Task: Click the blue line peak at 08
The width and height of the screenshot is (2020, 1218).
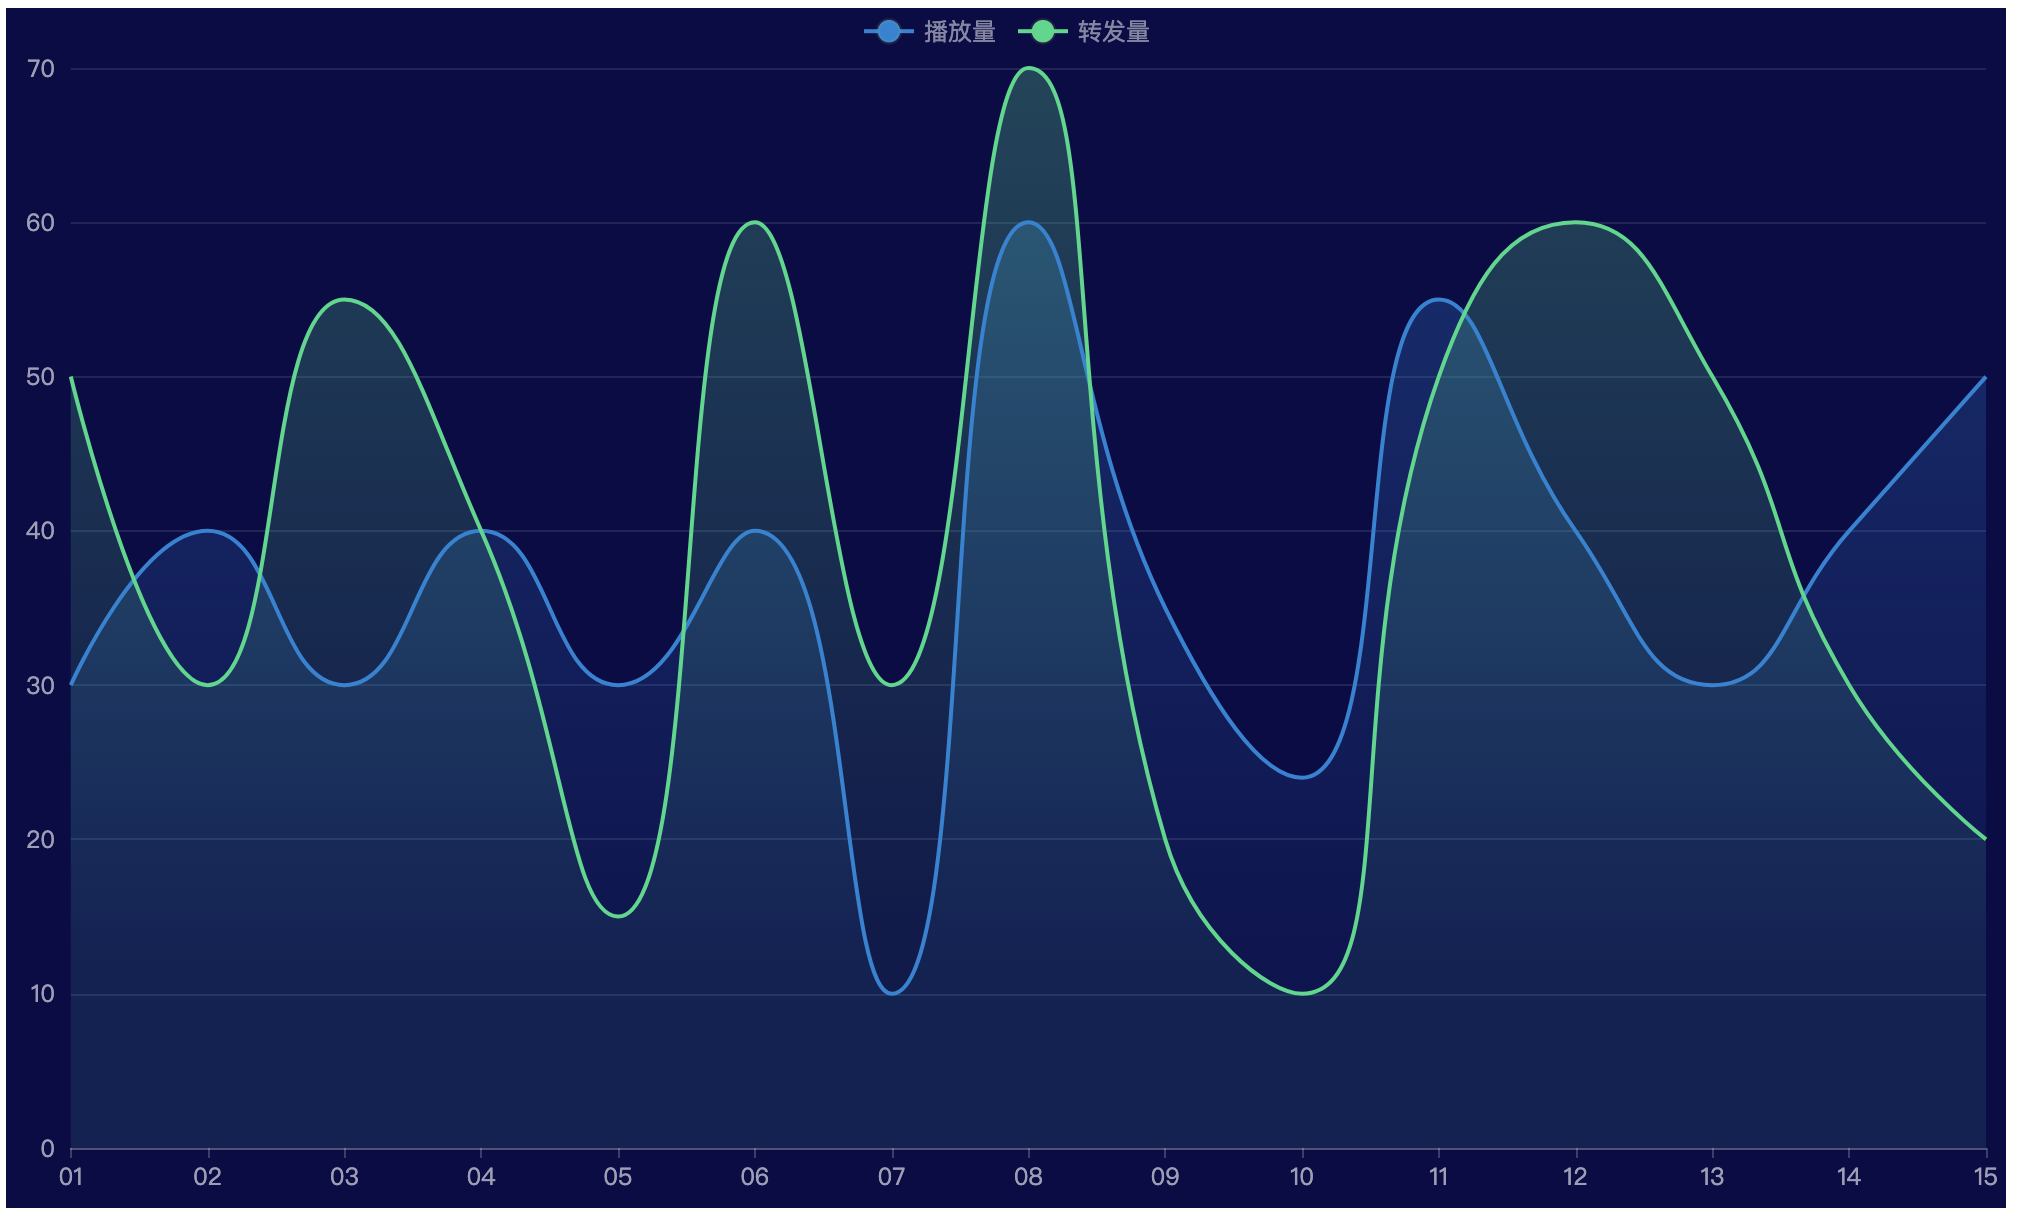Action: pos(1028,223)
